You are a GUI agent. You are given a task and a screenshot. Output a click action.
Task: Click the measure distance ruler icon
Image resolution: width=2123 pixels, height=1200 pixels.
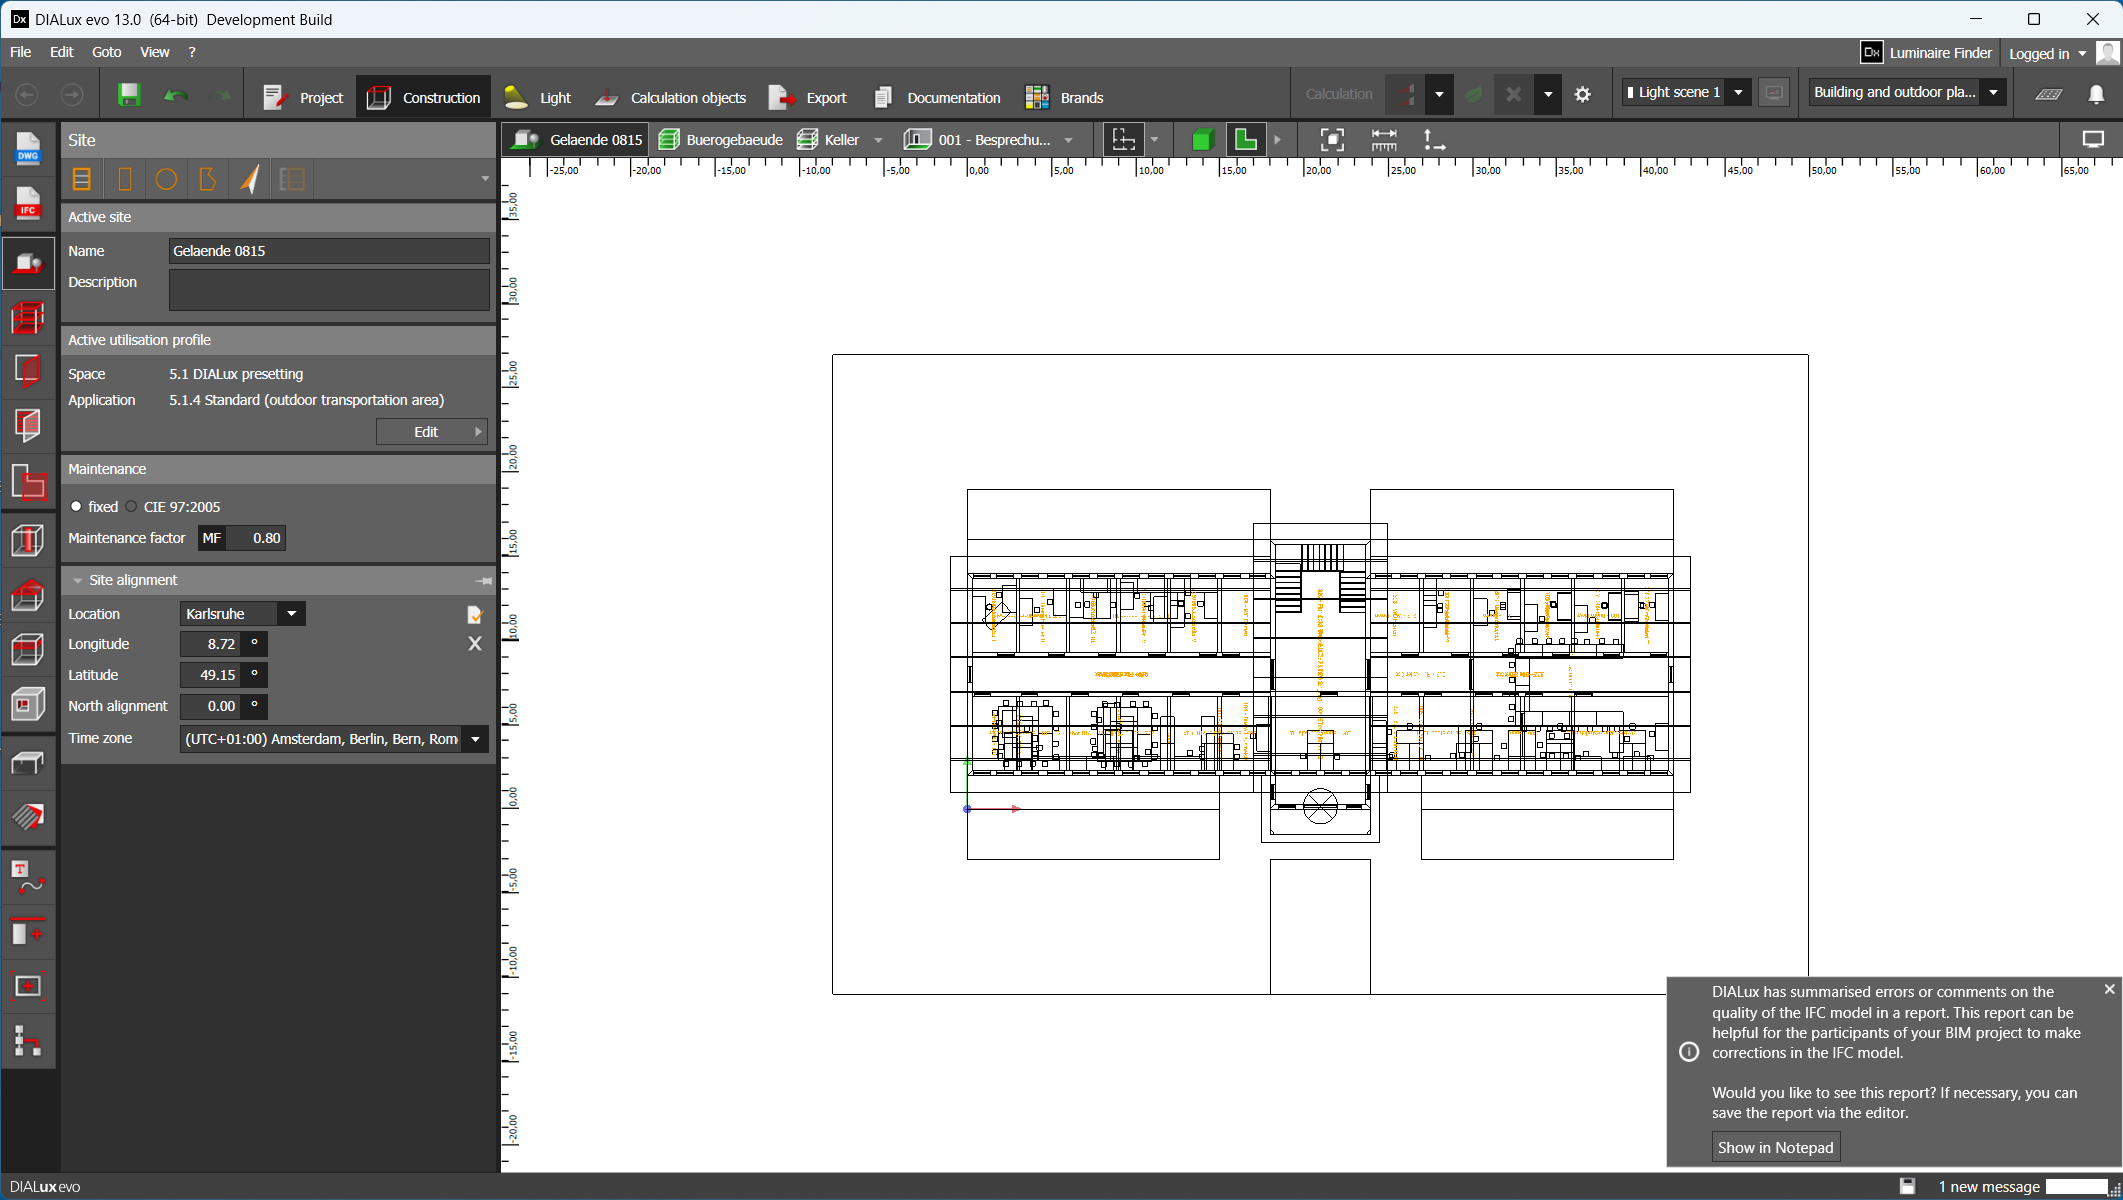(1384, 140)
